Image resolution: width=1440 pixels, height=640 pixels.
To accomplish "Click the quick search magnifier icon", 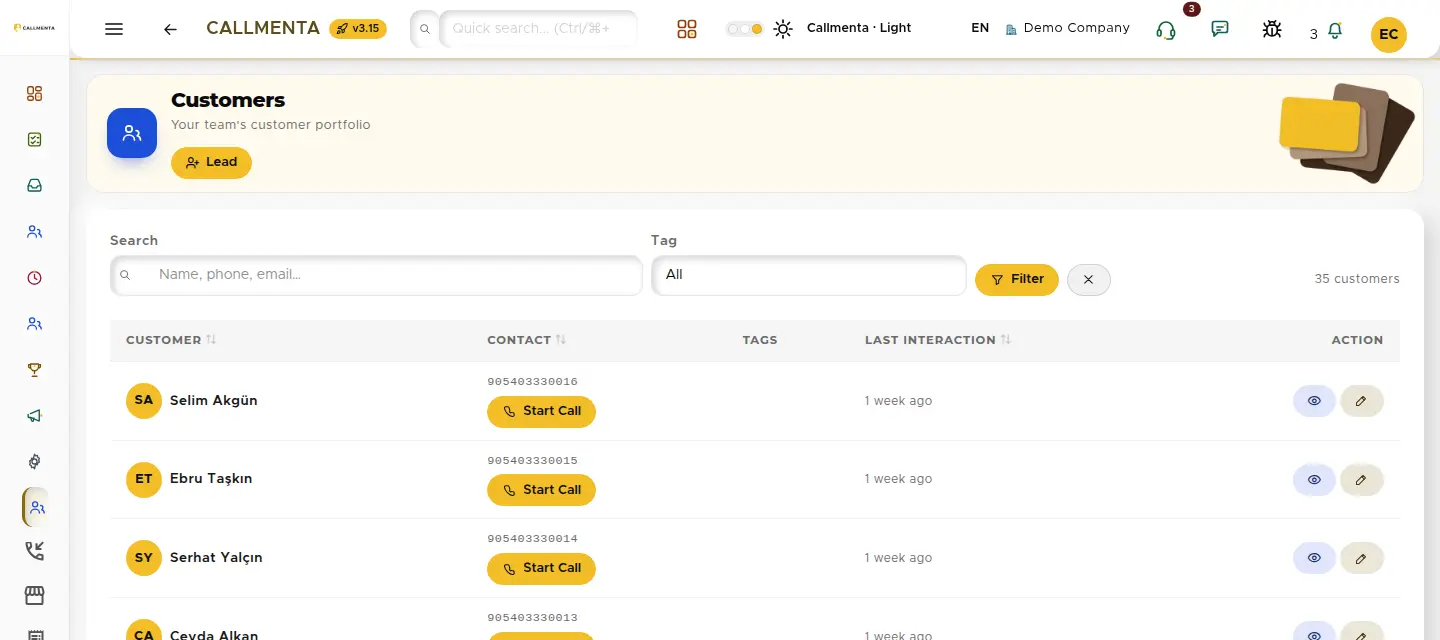I will point(424,29).
